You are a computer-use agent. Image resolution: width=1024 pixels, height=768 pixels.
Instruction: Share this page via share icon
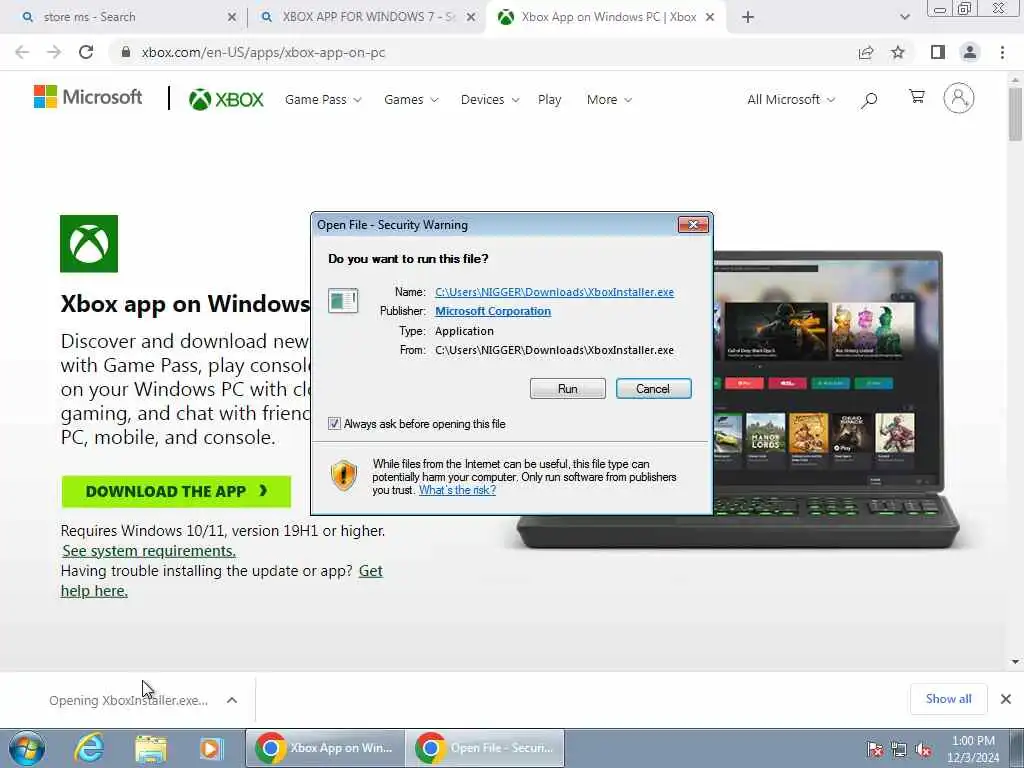866,52
